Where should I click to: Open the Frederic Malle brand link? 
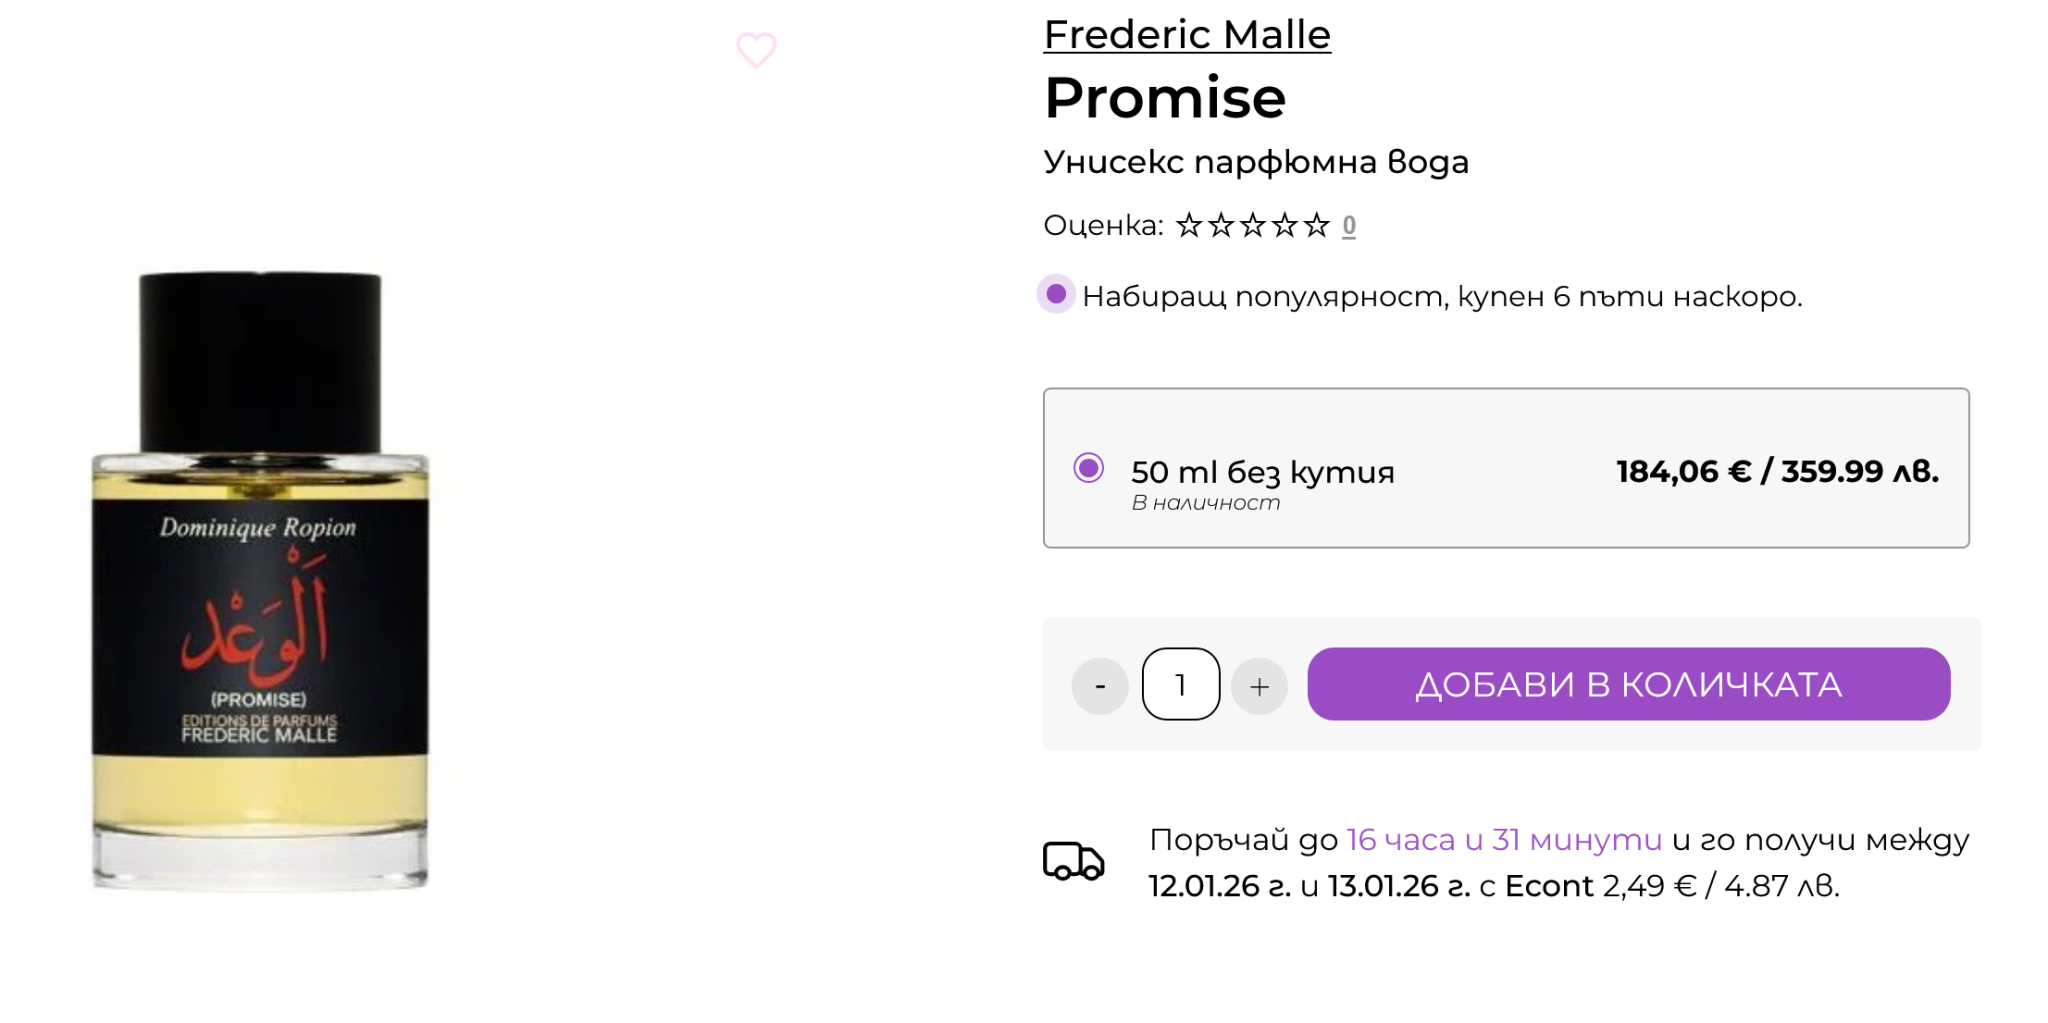(x=1187, y=35)
